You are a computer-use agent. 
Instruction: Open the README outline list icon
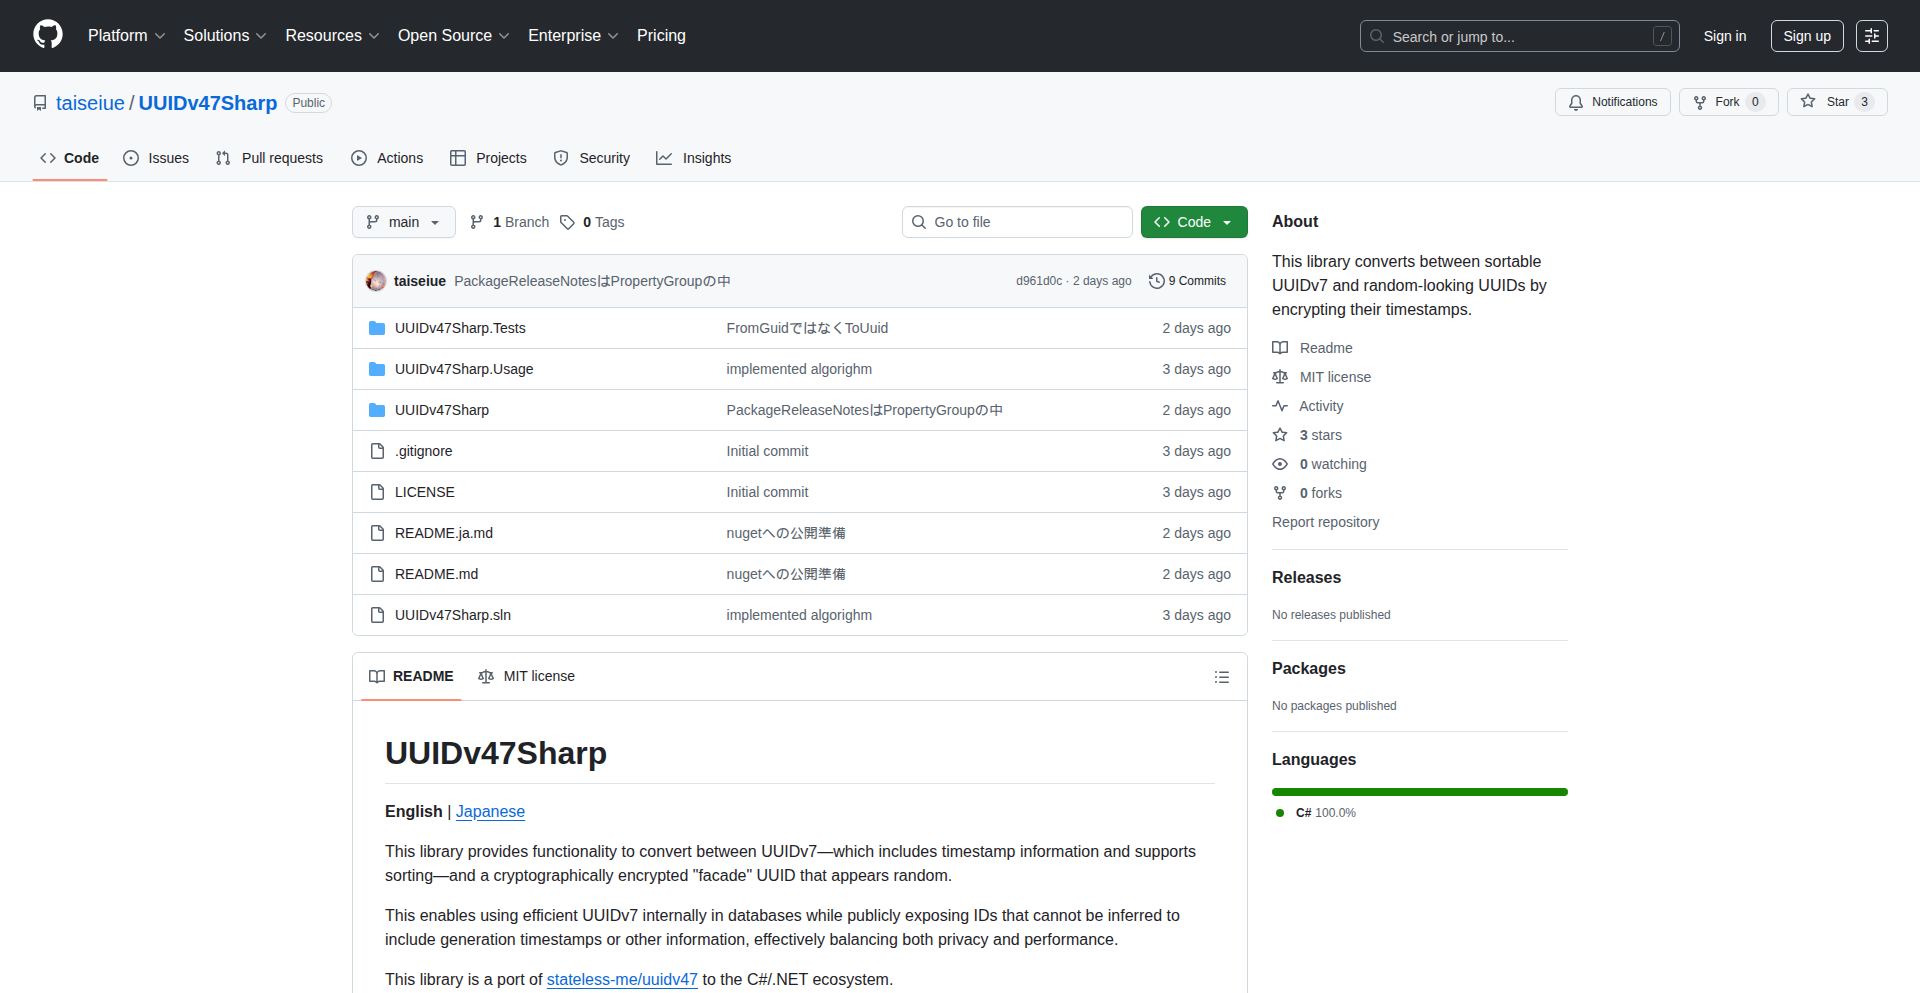[1221, 677]
